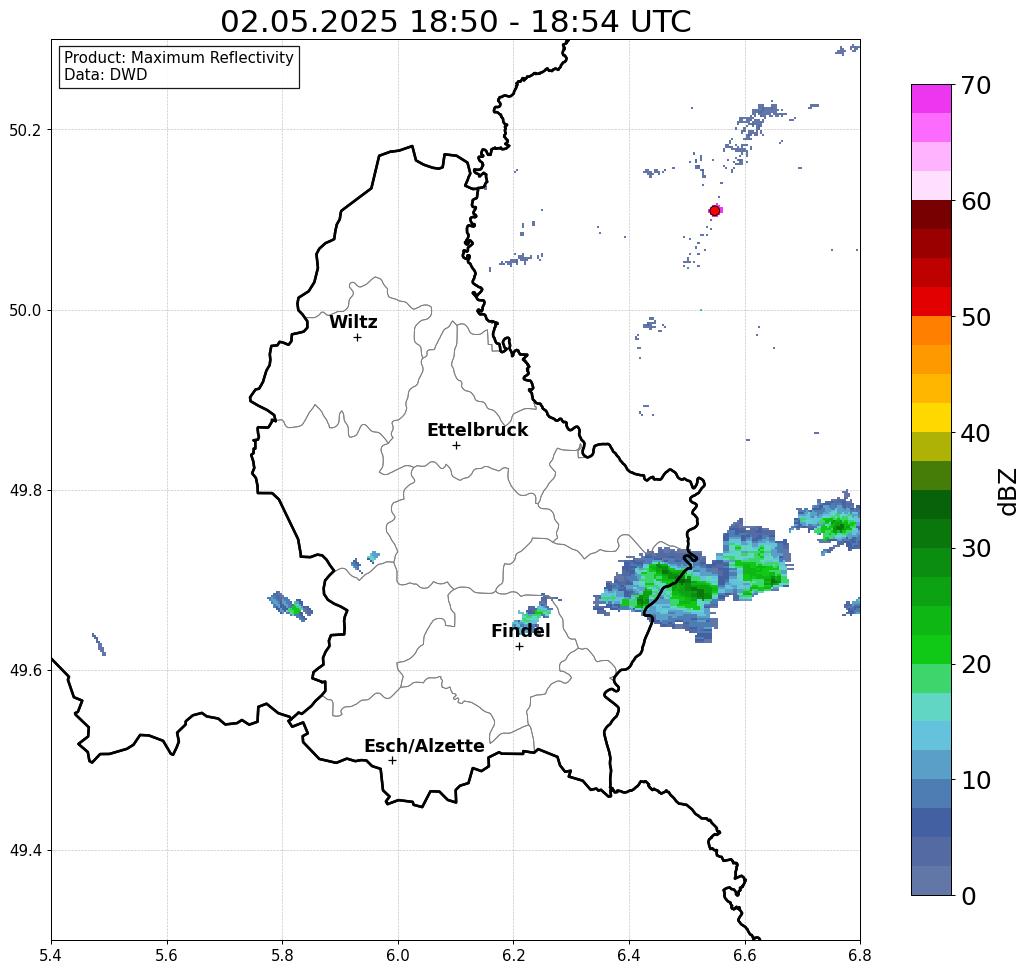This screenshot has width=1029, height=973.
Task: Click the longitude tick label 6.0
Action: click(398, 955)
